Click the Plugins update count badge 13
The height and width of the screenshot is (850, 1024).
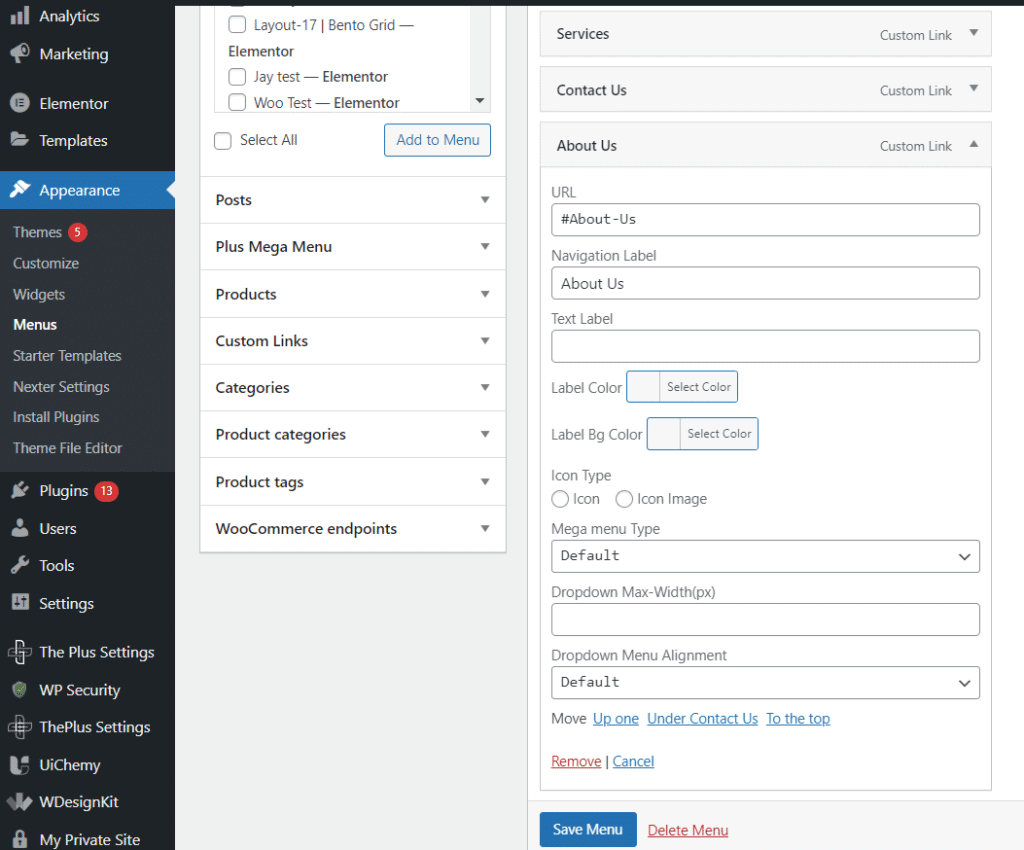click(x=106, y=490)
